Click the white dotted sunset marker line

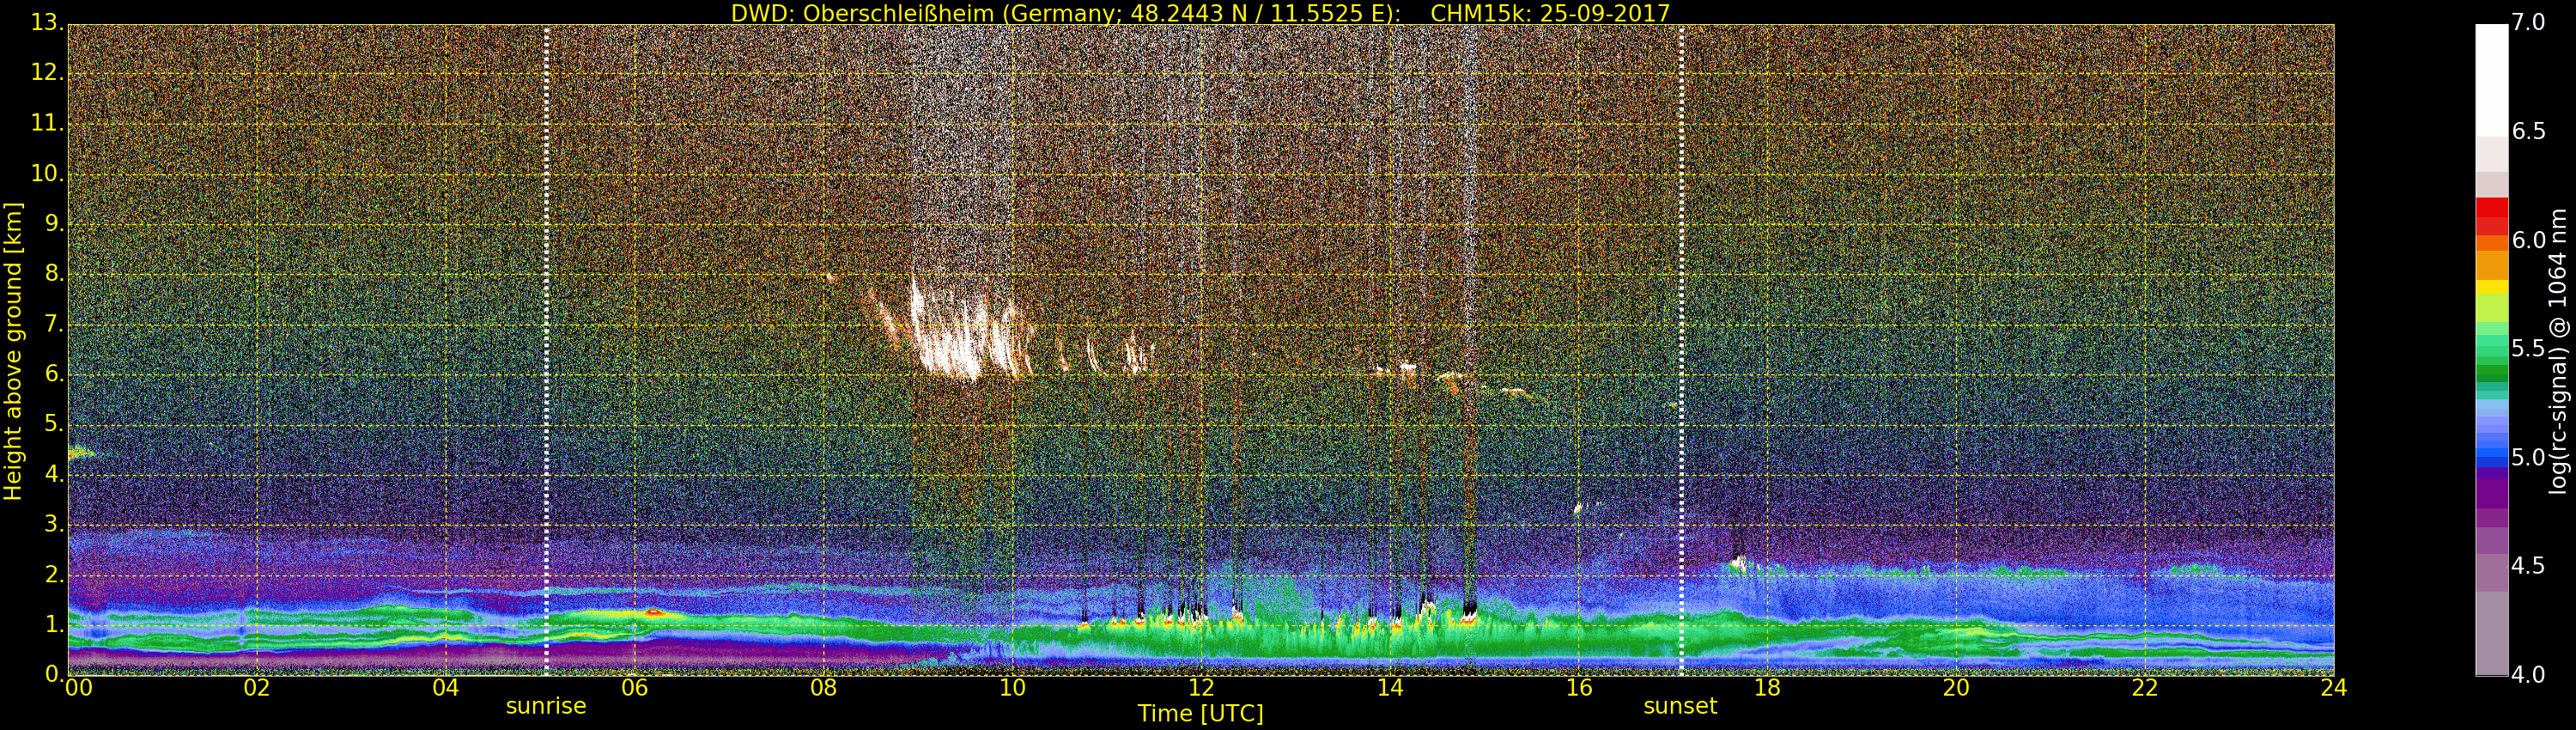coord(1681,350)
